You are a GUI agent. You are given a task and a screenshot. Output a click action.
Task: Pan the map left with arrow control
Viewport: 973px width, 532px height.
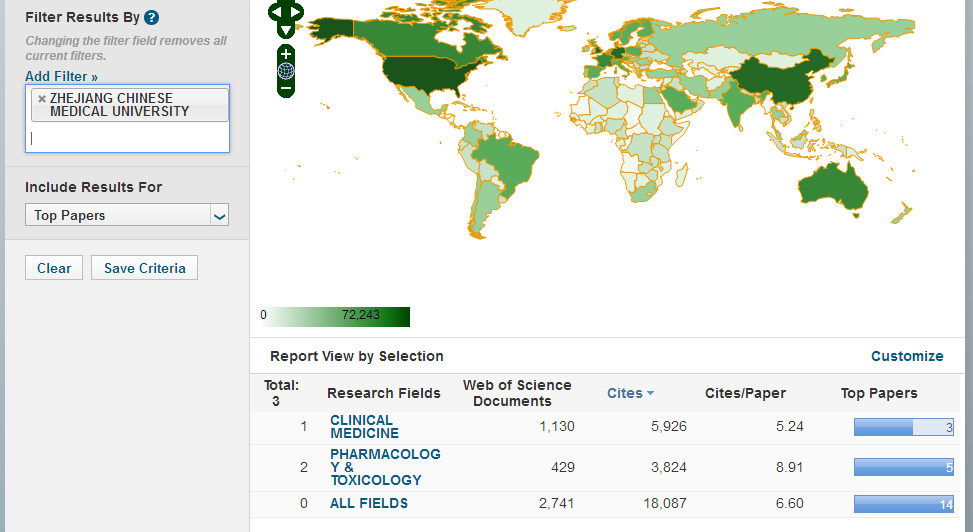276,12
